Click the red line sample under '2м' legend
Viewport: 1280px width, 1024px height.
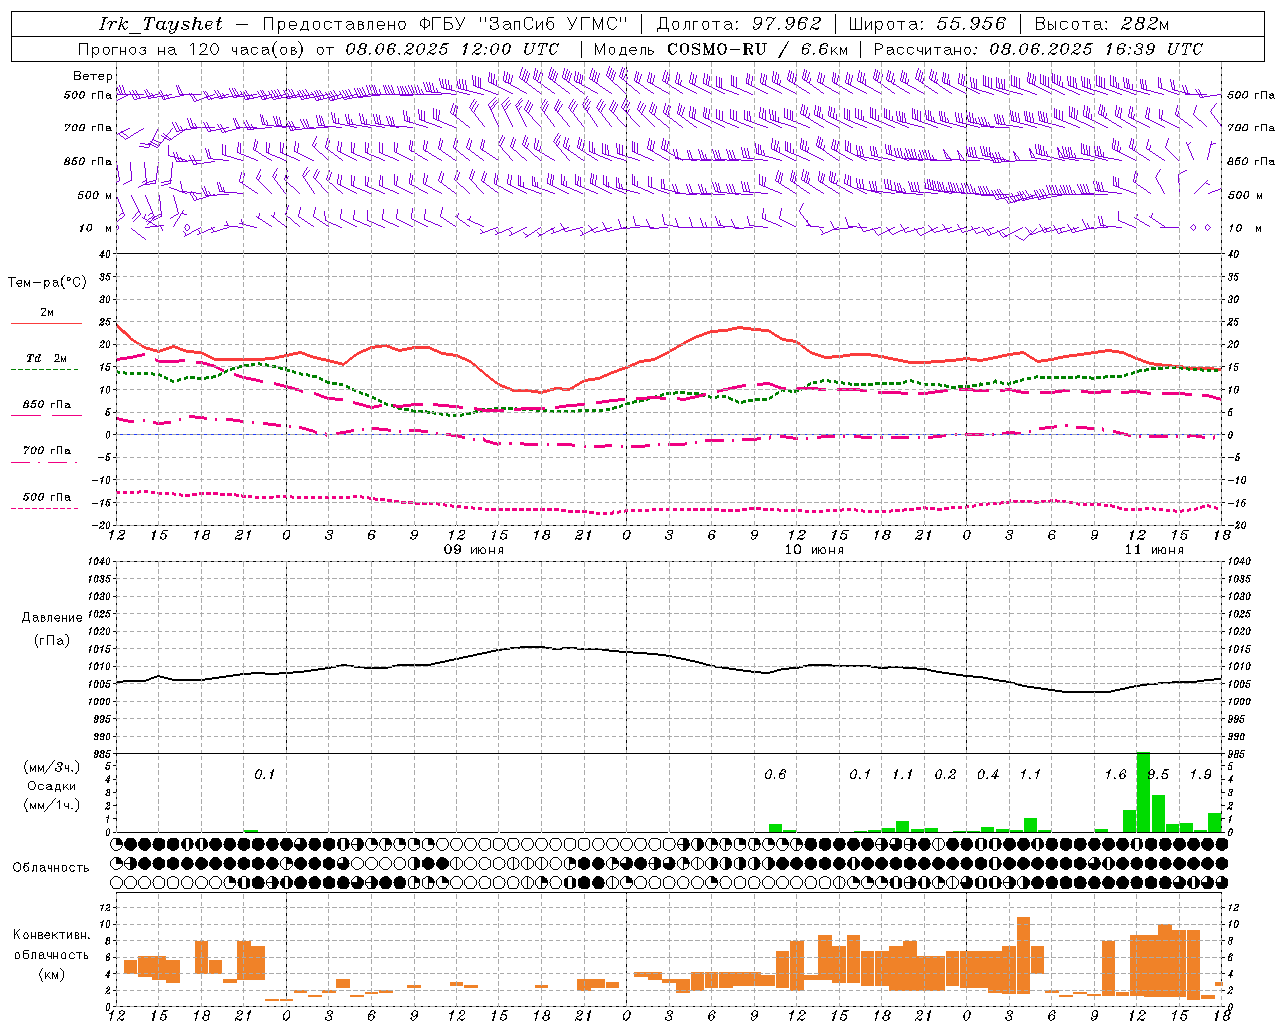click(46, 323)
